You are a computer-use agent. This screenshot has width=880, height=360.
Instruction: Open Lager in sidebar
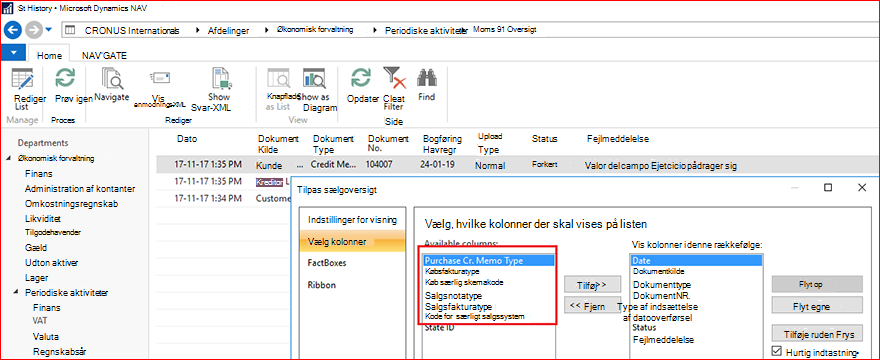36,277
